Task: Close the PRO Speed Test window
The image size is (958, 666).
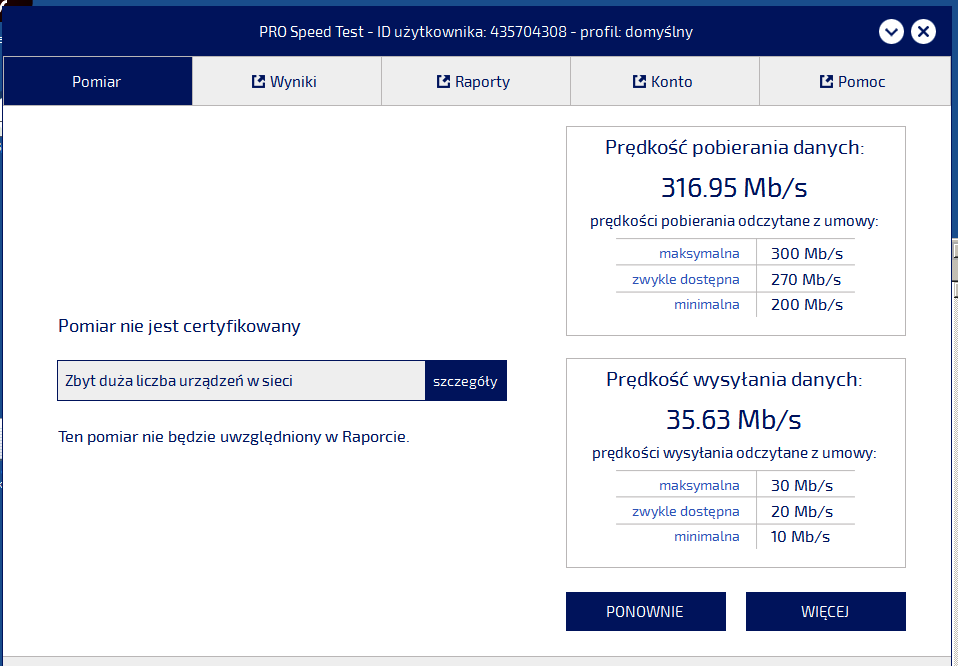Action: (923, 32)
